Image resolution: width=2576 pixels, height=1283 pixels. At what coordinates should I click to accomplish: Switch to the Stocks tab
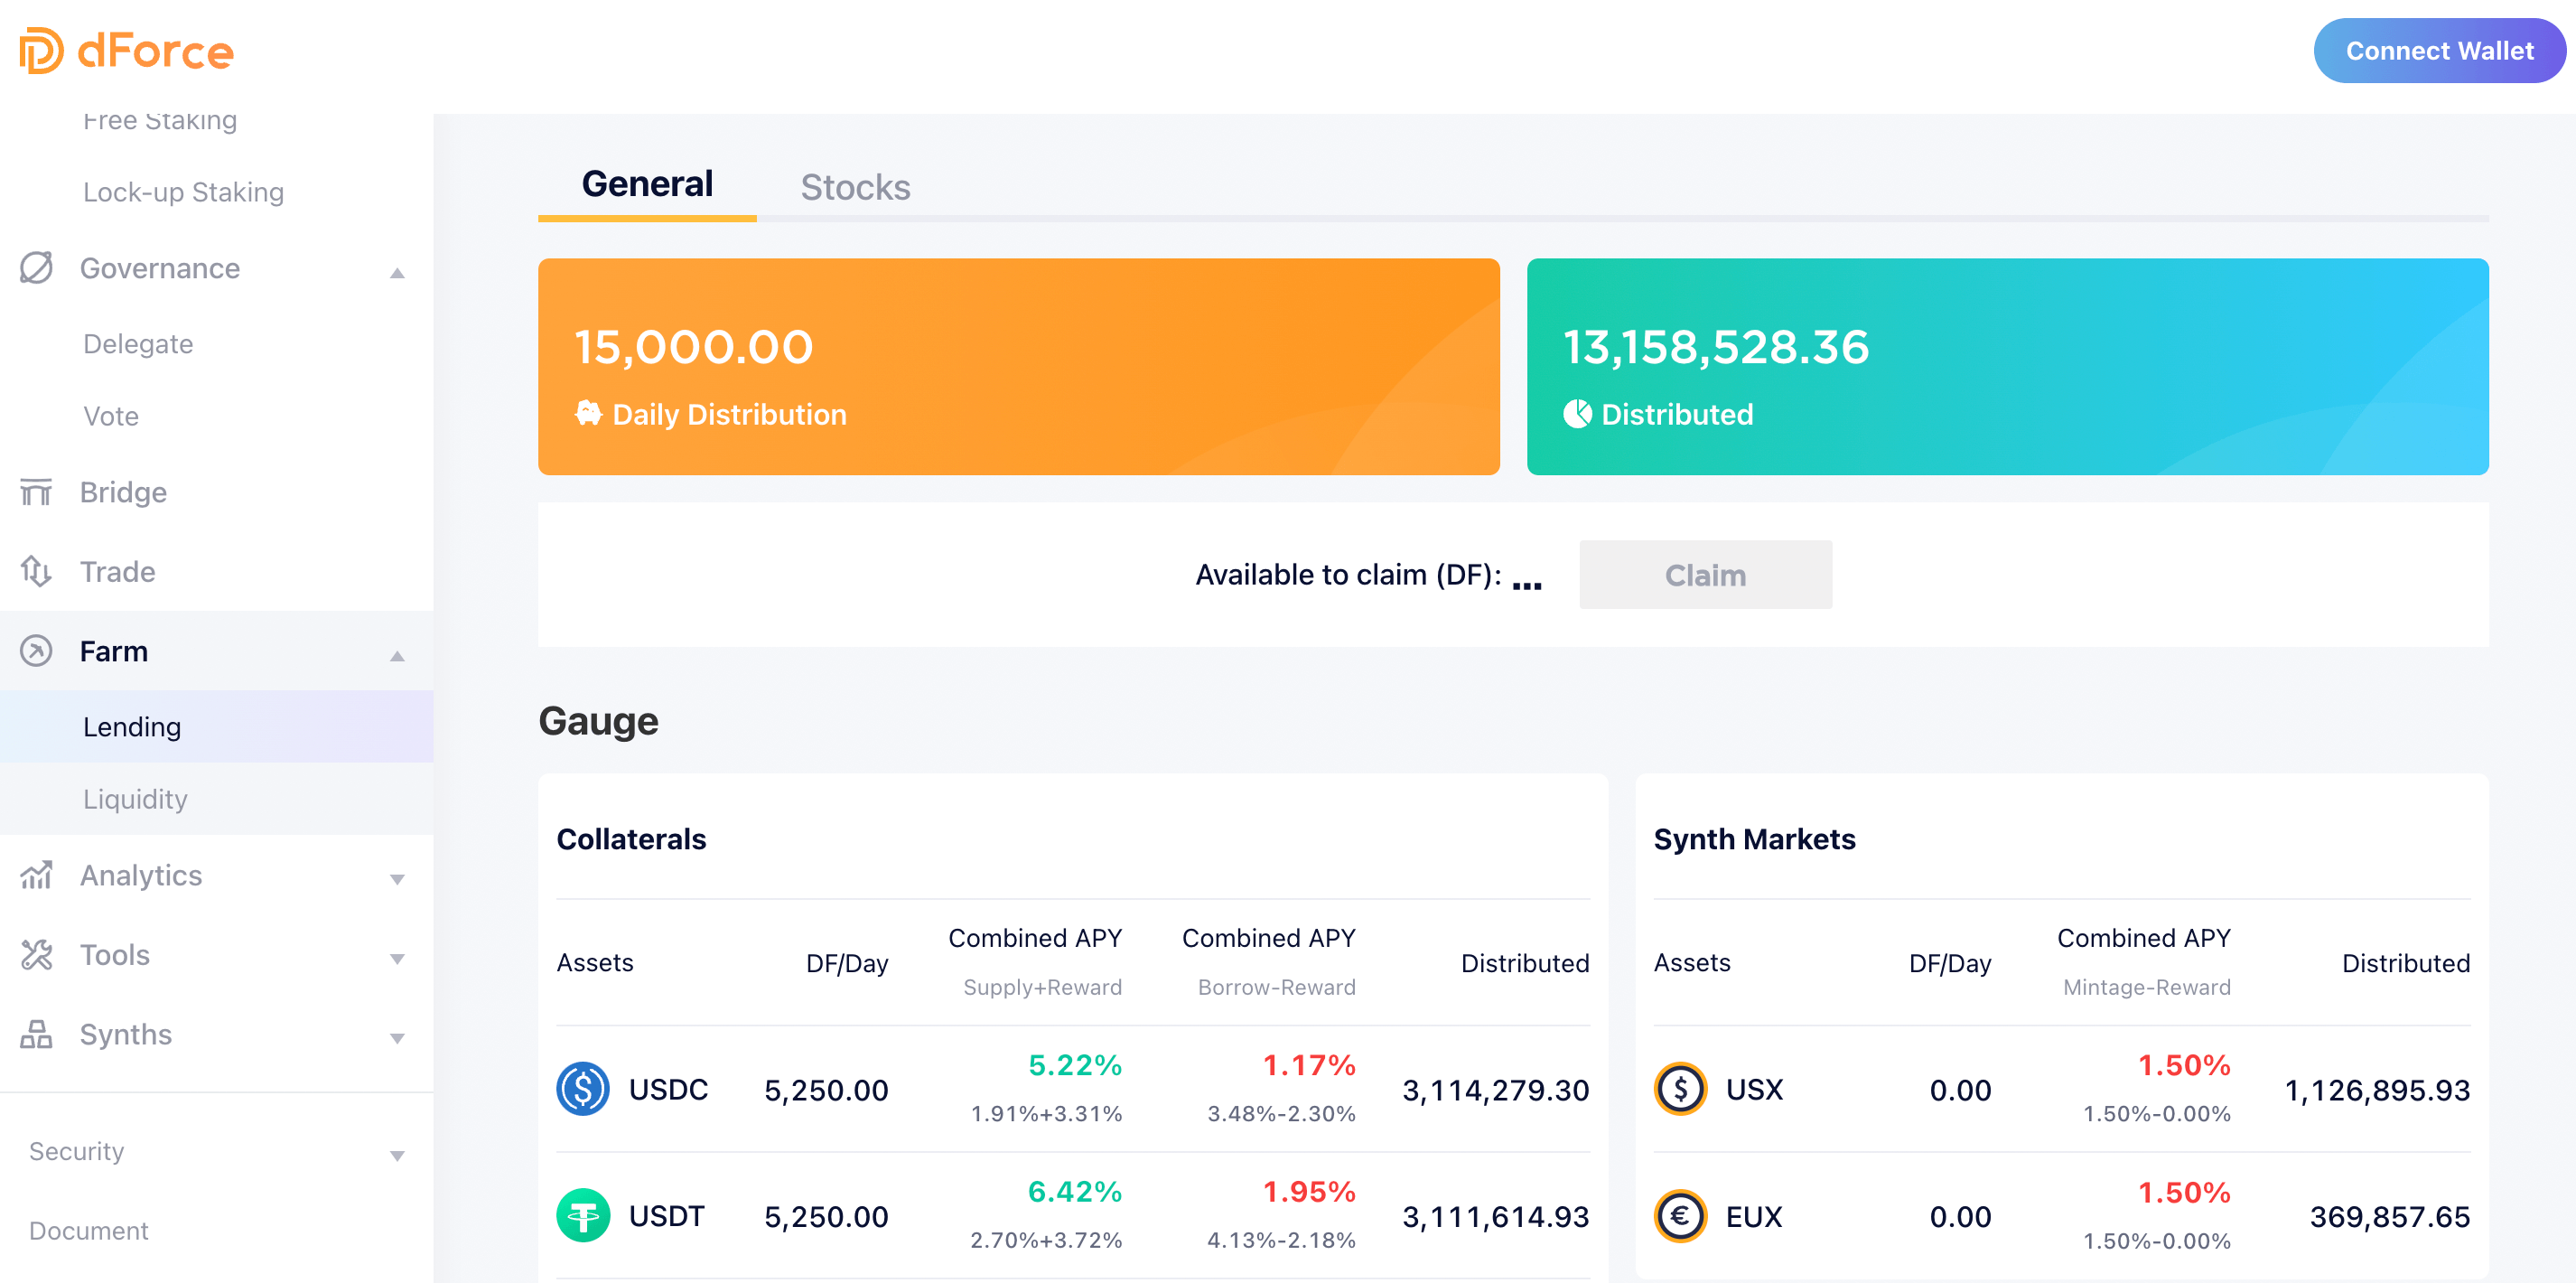[855, 187]
